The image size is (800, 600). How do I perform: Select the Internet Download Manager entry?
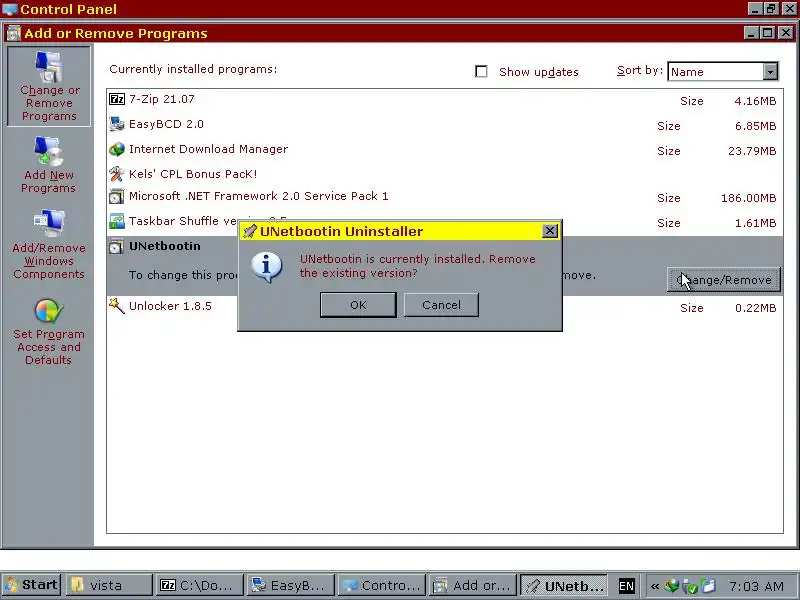[445, 149]
